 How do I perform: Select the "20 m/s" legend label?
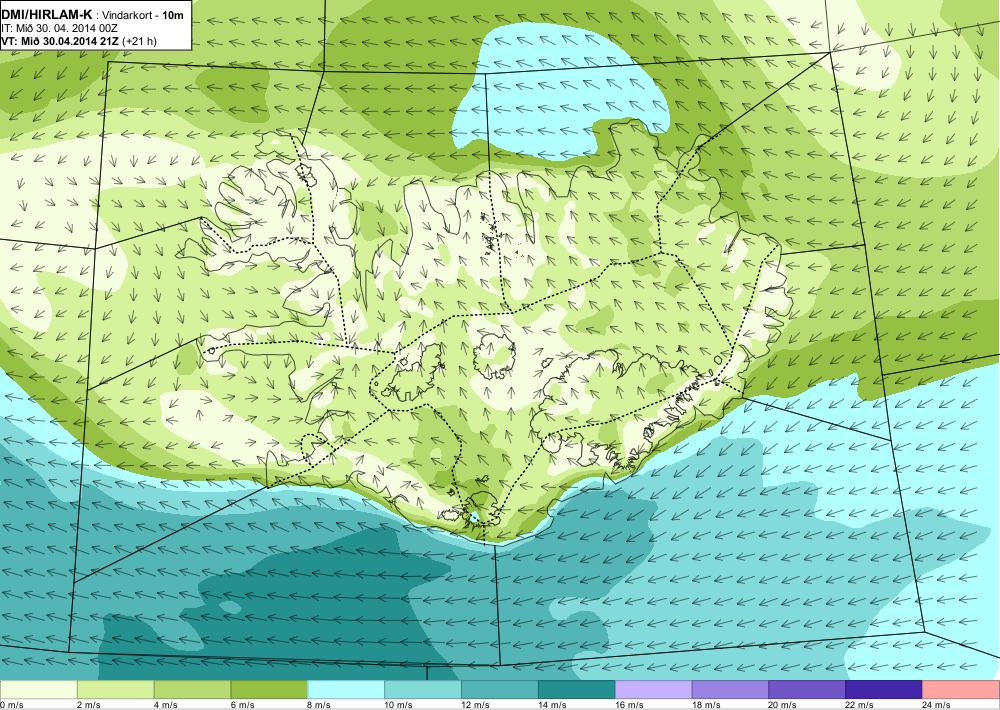783,705
